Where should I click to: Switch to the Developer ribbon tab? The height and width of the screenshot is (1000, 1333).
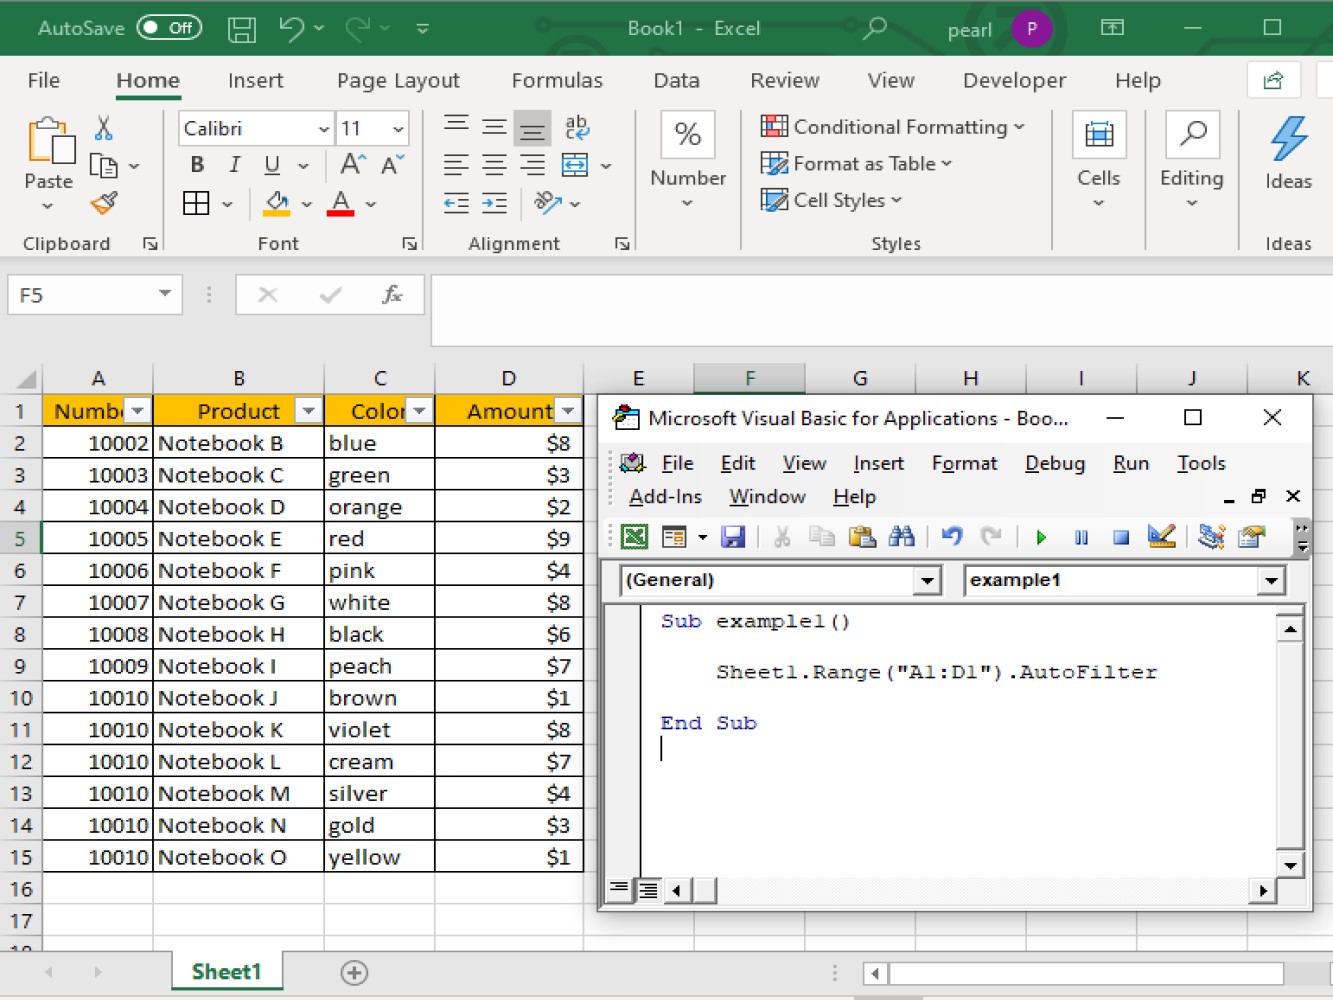[x=1013, y=80]
